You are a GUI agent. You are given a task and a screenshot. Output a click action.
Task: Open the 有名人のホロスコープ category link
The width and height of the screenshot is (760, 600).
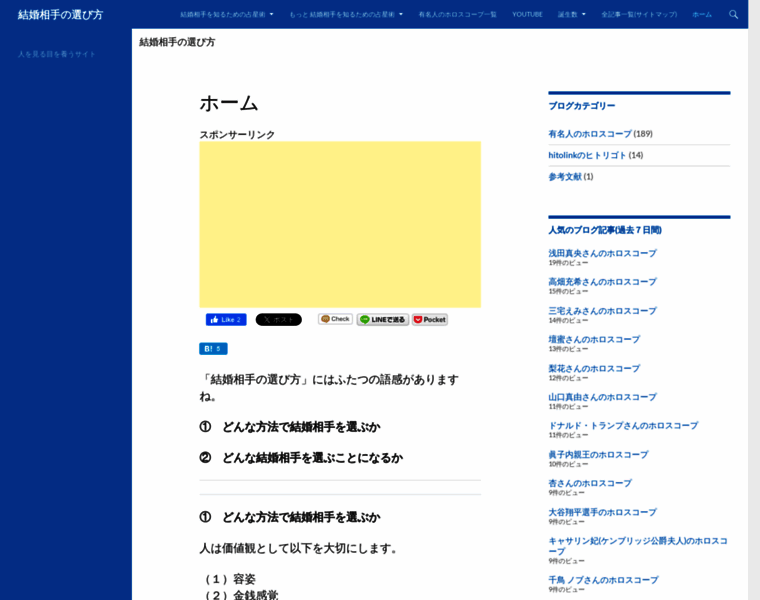coord(590,134)
